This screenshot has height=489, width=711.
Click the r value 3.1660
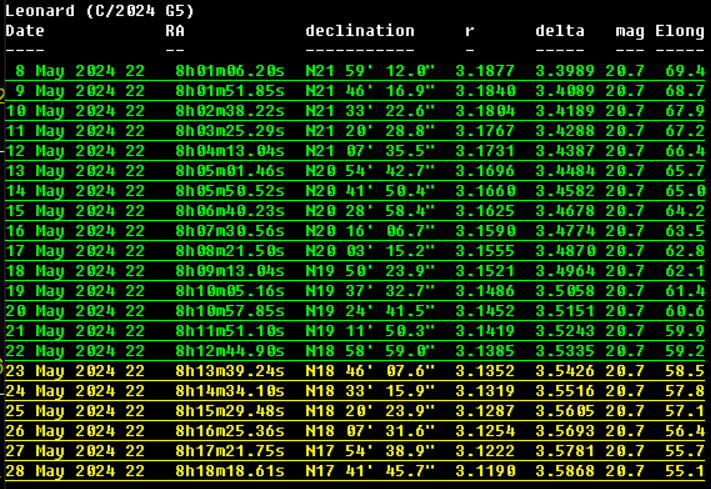[485, 191]
